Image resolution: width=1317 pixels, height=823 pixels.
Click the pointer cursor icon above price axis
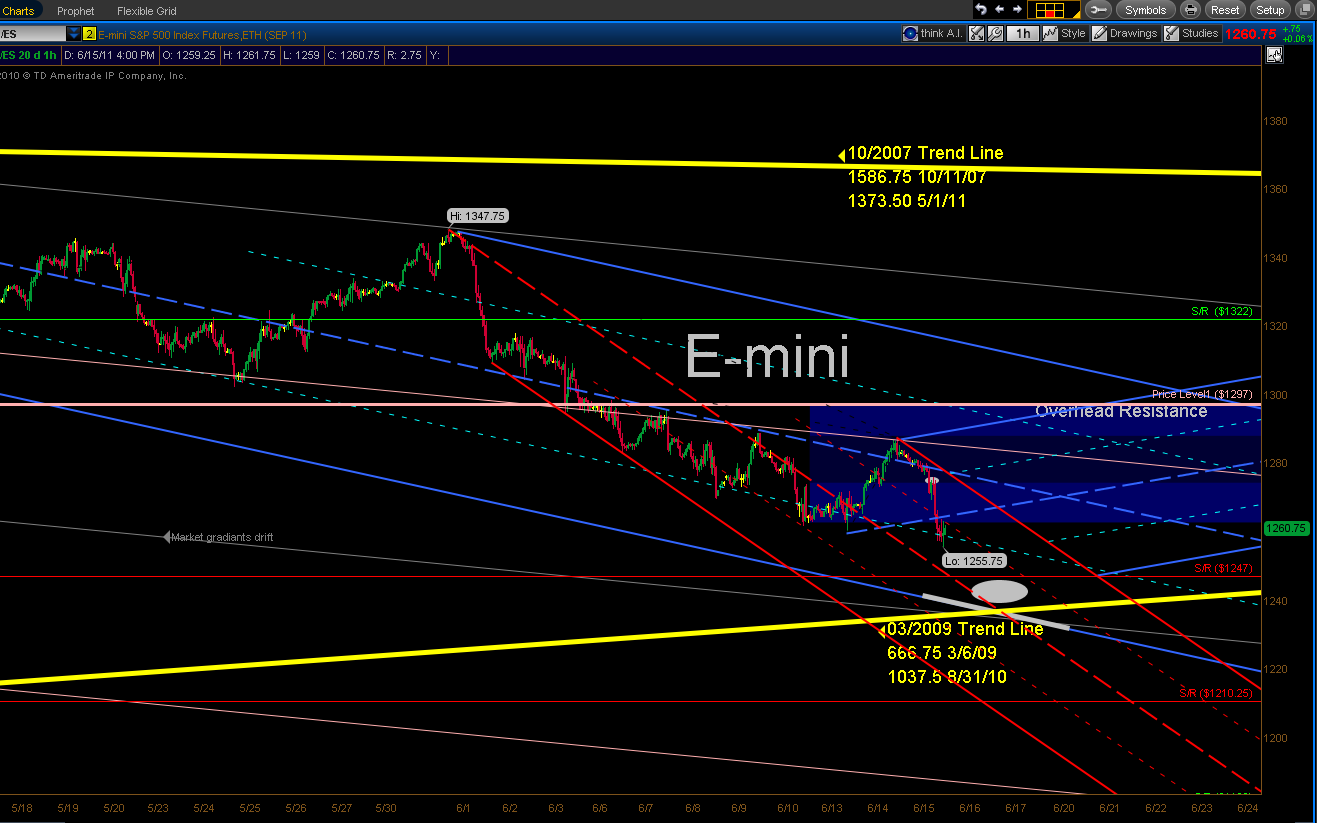pyautogui.click(x=1274, y=56)
